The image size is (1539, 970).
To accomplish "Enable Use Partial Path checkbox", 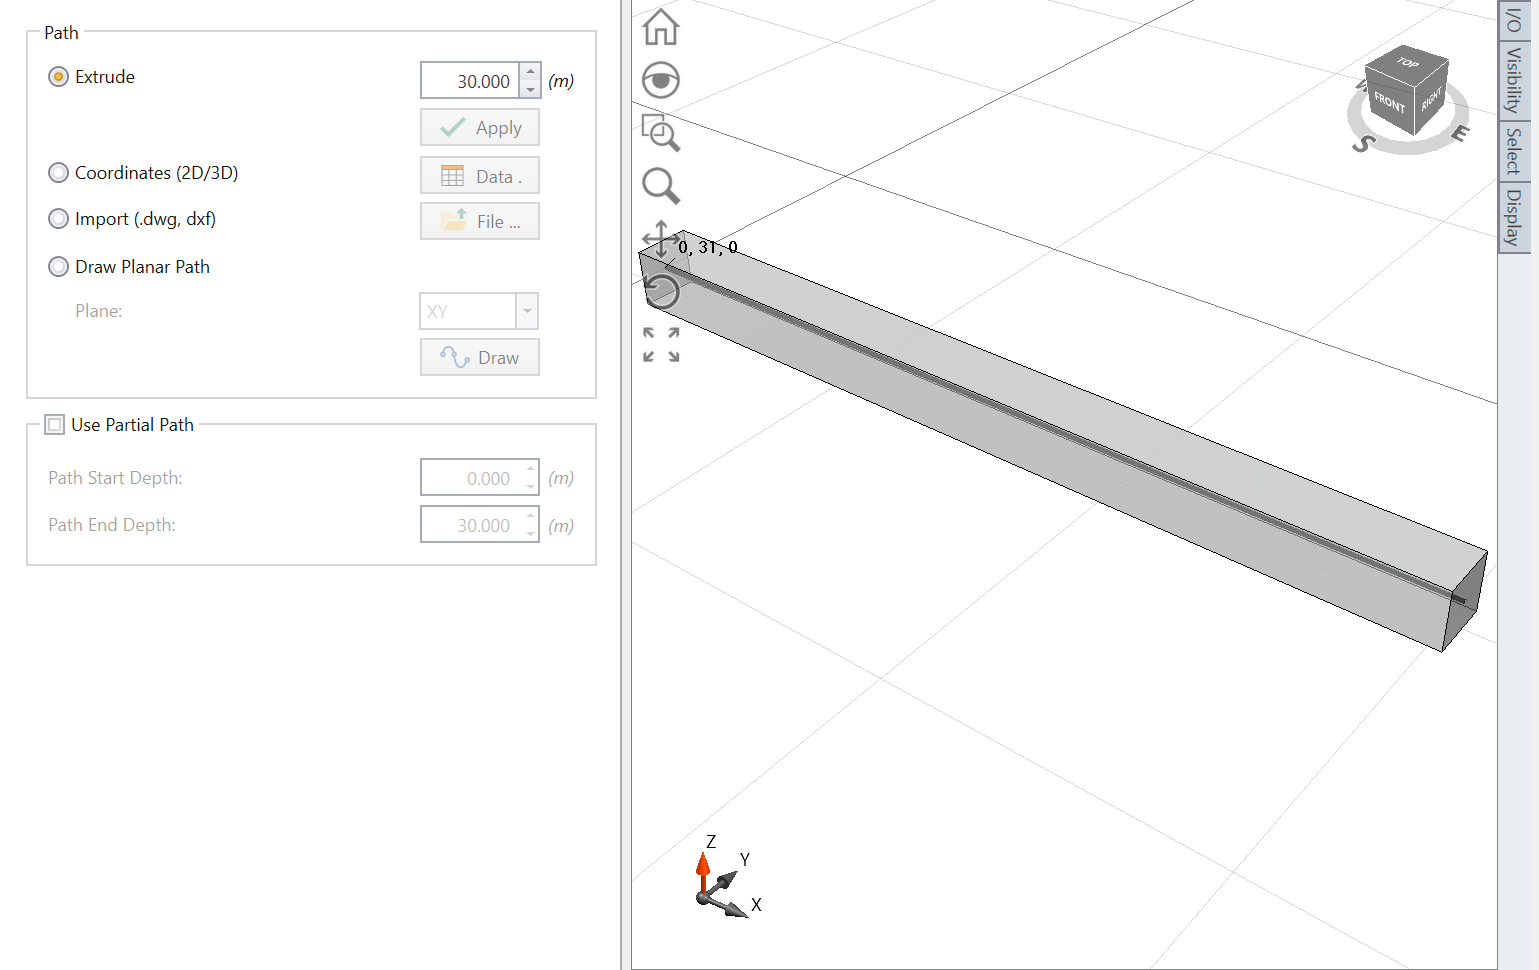I will (x=55, y=425).
